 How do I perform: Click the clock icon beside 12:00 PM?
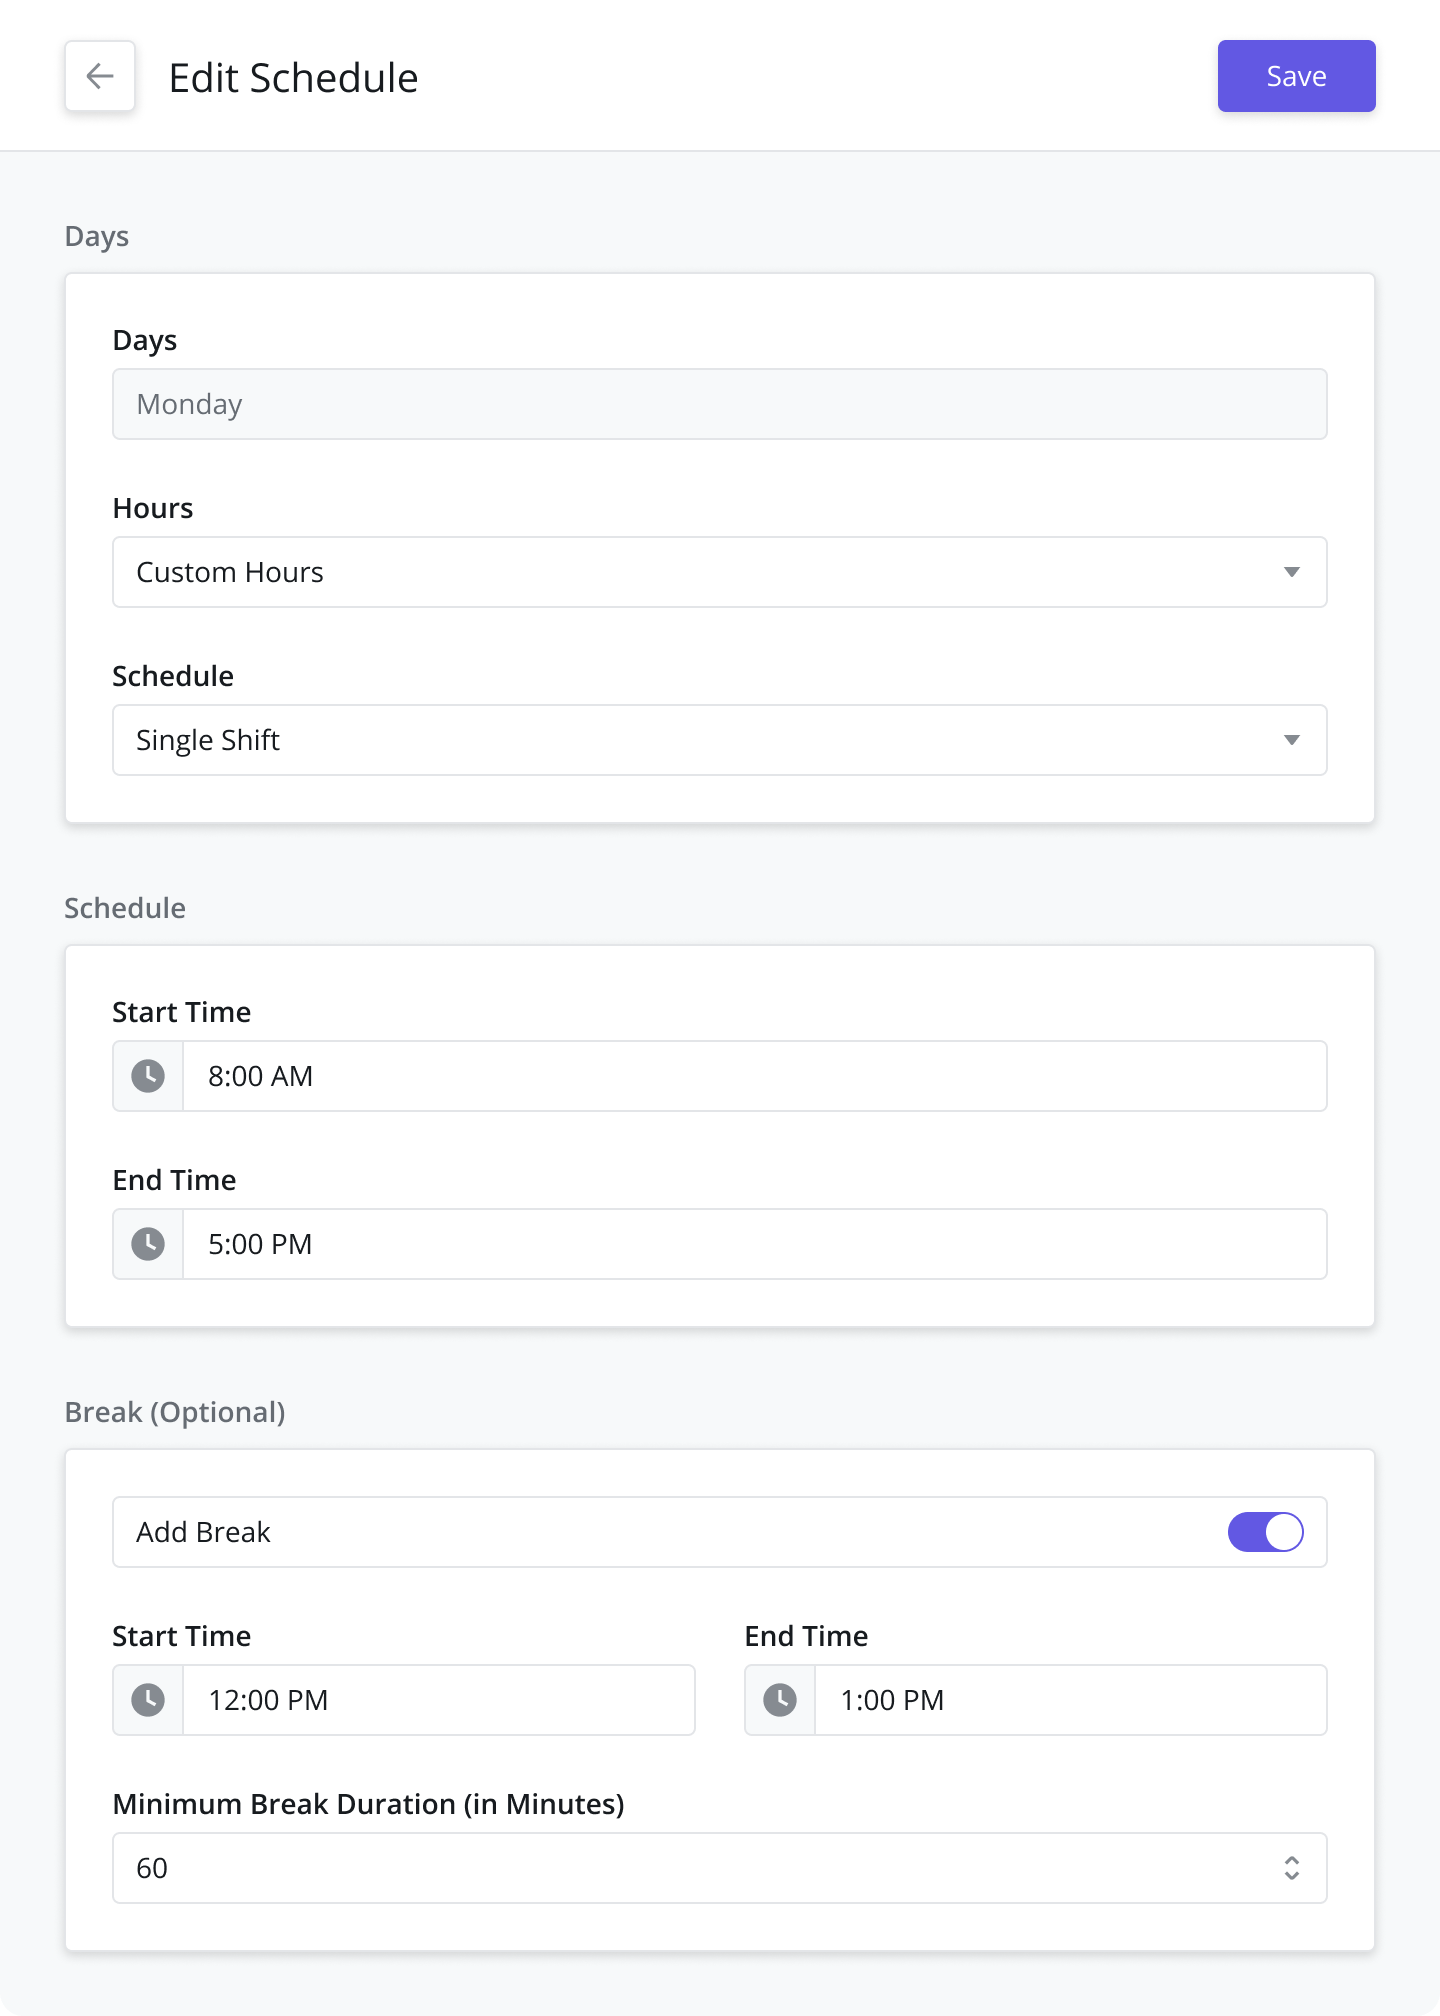pos(148,1700)
